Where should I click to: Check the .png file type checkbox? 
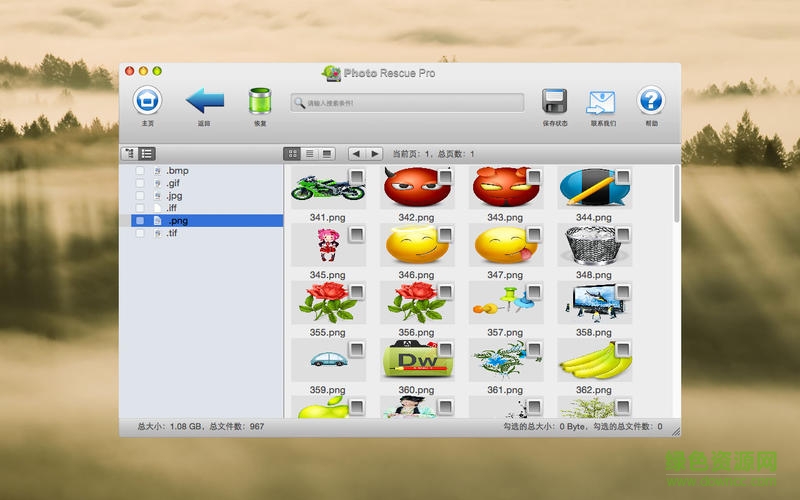140,220
